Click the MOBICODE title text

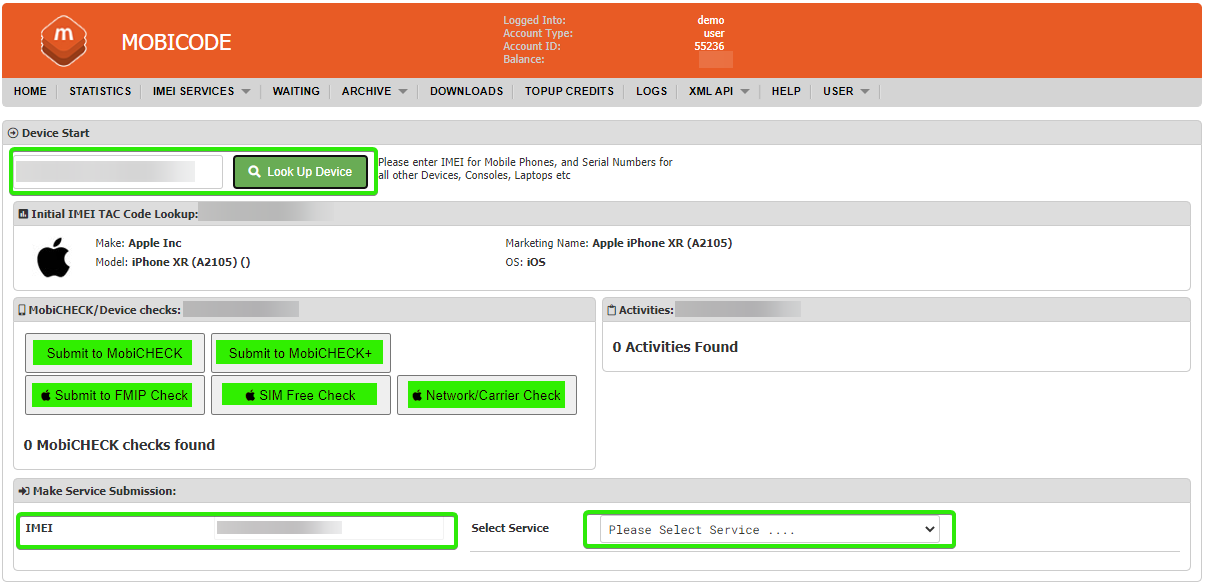(x=176, y=43)
